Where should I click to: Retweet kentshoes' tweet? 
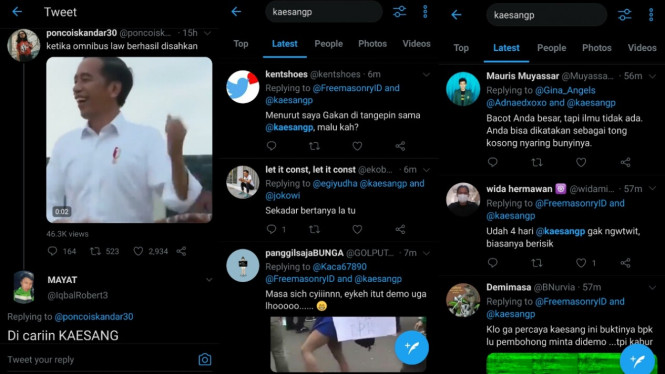(x=314, y=146)
